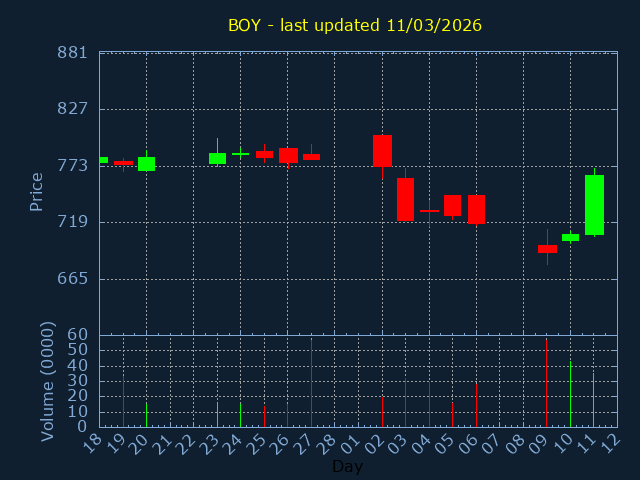Select the red candlestick on day 26

(288, 155)
